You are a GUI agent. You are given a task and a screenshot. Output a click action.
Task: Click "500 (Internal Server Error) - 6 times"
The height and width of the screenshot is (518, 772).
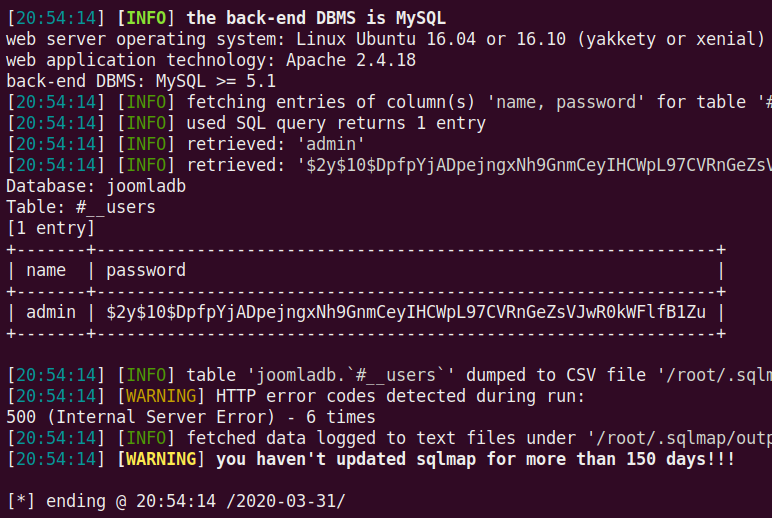pos(191,417)
